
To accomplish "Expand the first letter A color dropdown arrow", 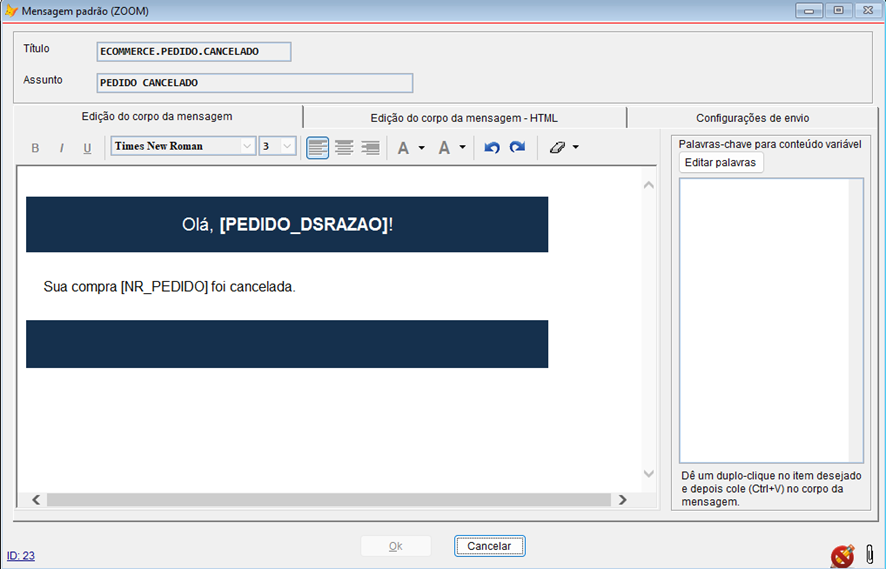I will click(x=422, y=148).
